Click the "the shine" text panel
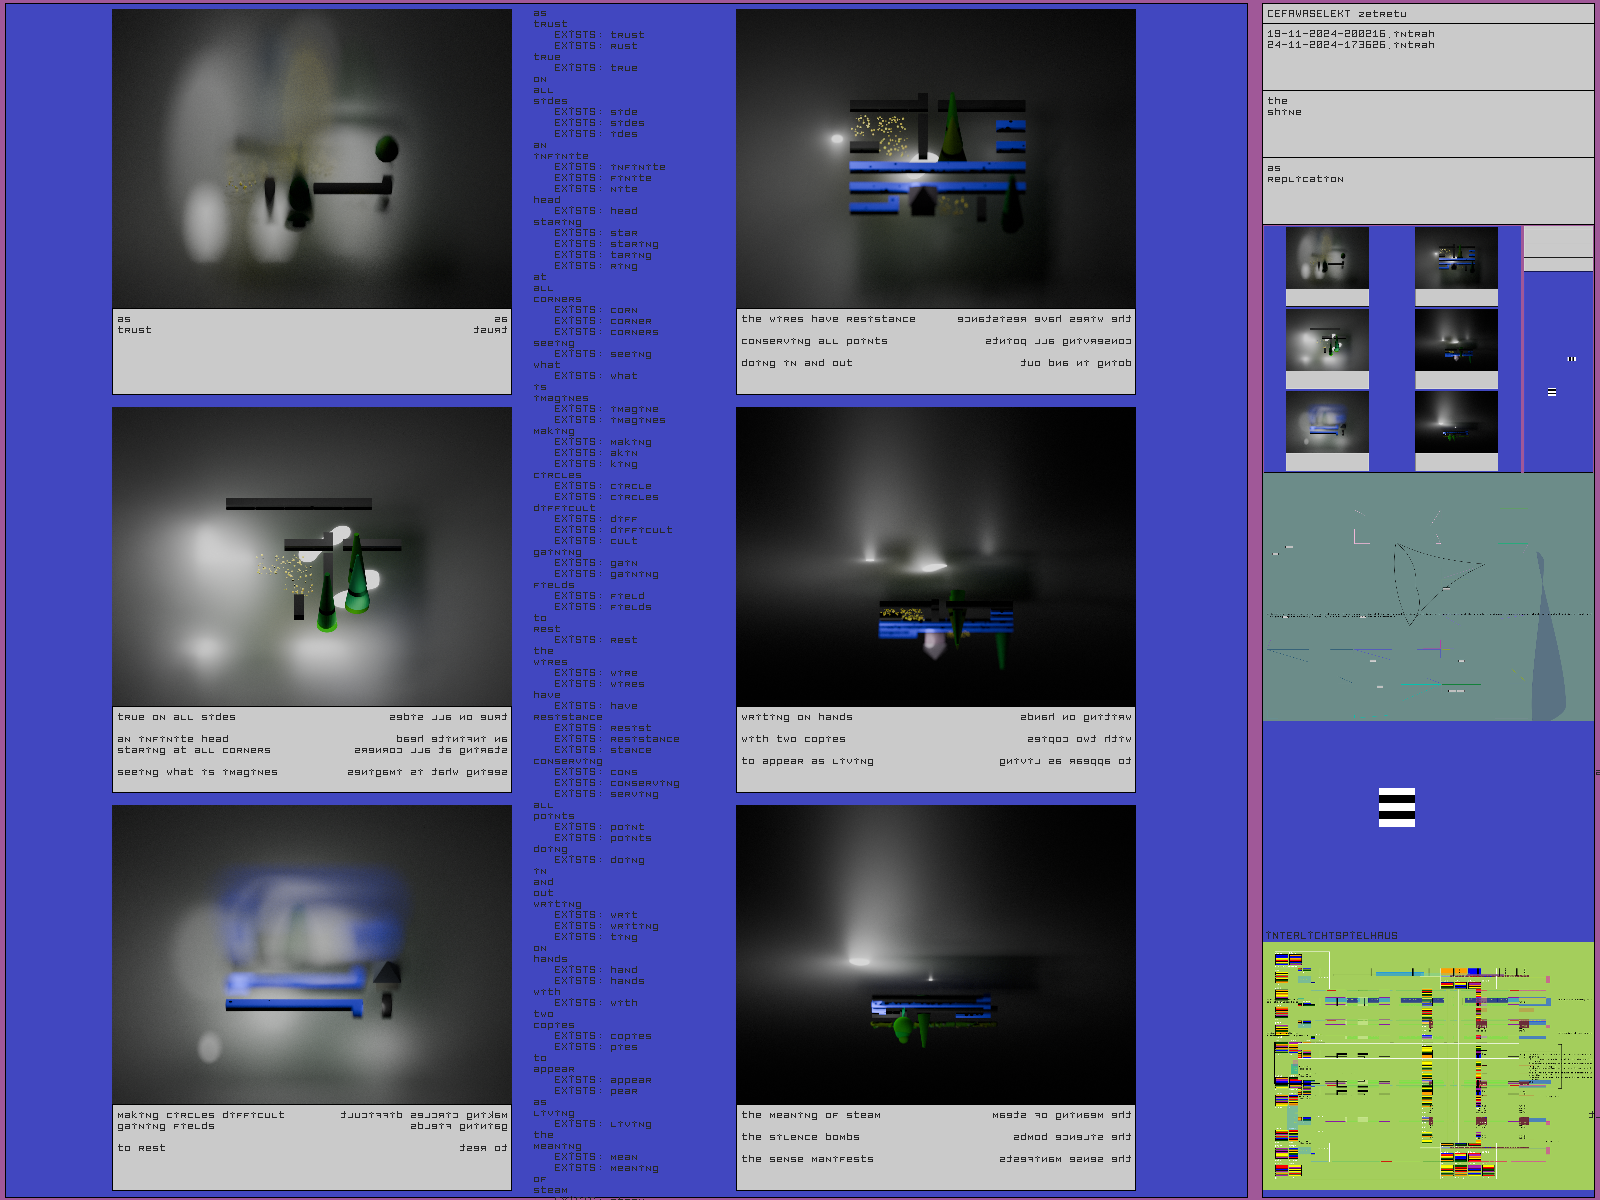 1427,123
